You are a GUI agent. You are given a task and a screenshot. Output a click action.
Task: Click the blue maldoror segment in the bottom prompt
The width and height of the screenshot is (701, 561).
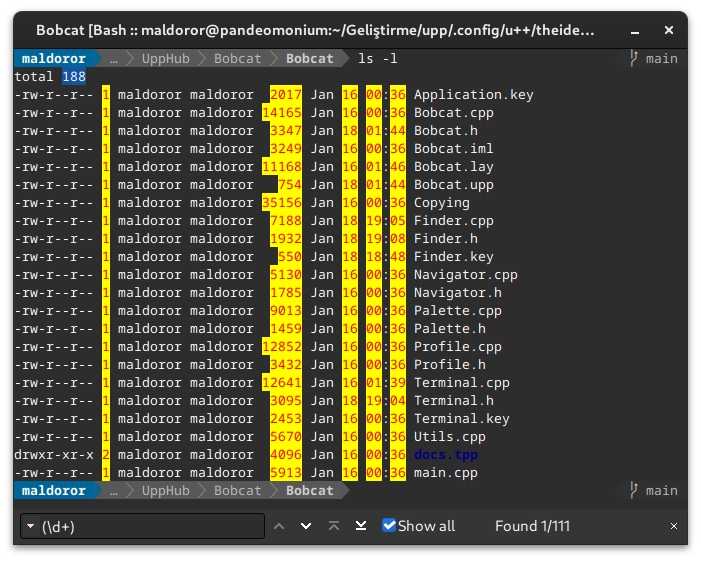54,491
